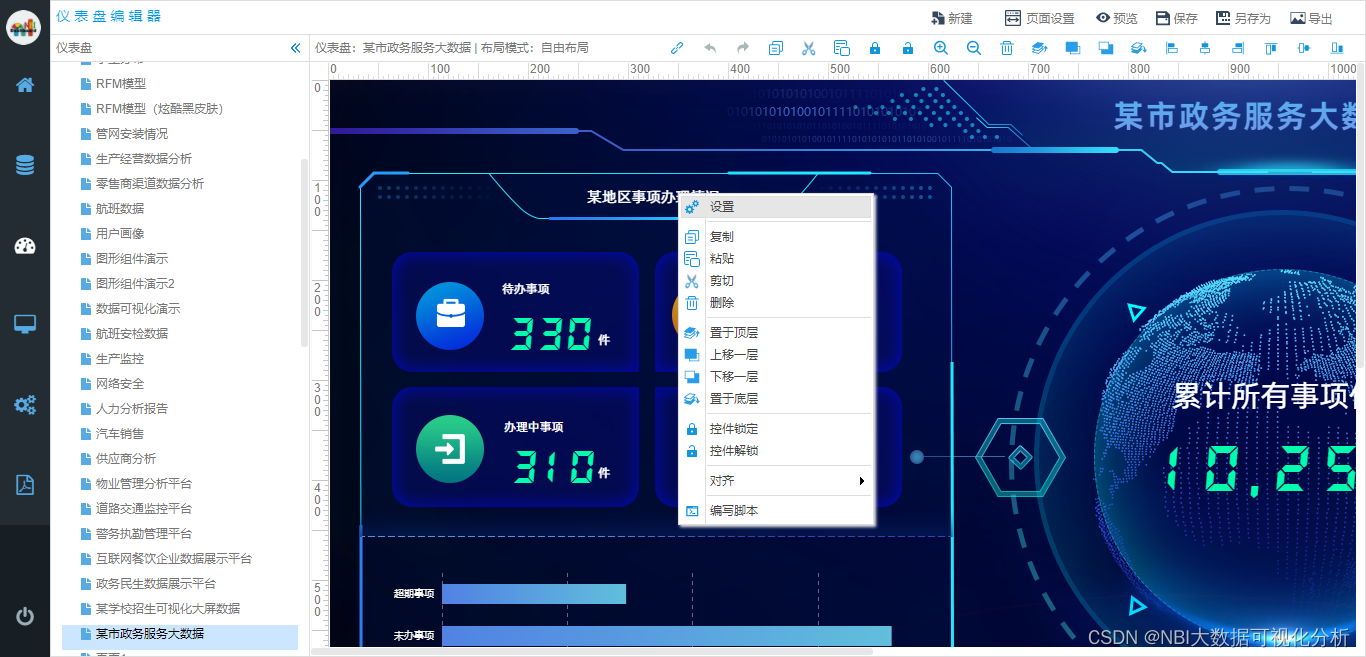The width and height of the screenshot is (1366, 657).
Task: Choose 删除 from the context menu
Action: [x=776, y=303]
